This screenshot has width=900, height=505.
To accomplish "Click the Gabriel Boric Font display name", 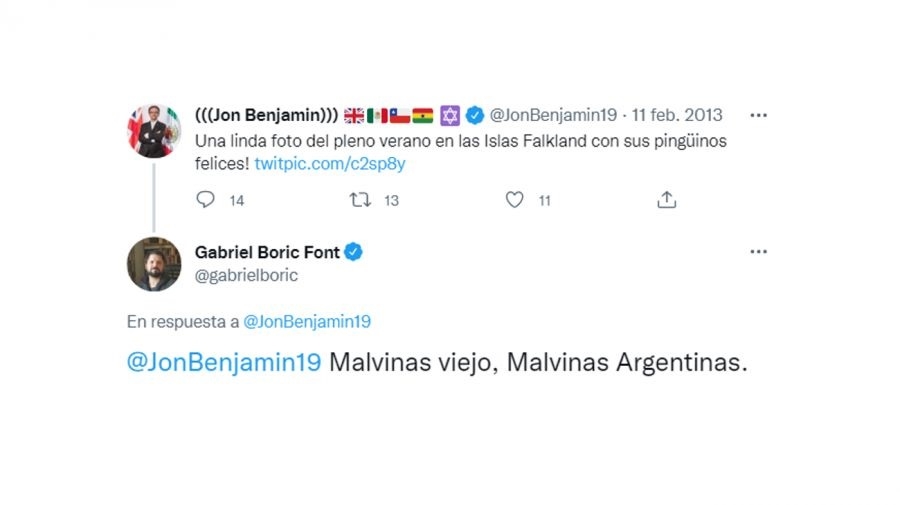I will click(x=267, y=252).
